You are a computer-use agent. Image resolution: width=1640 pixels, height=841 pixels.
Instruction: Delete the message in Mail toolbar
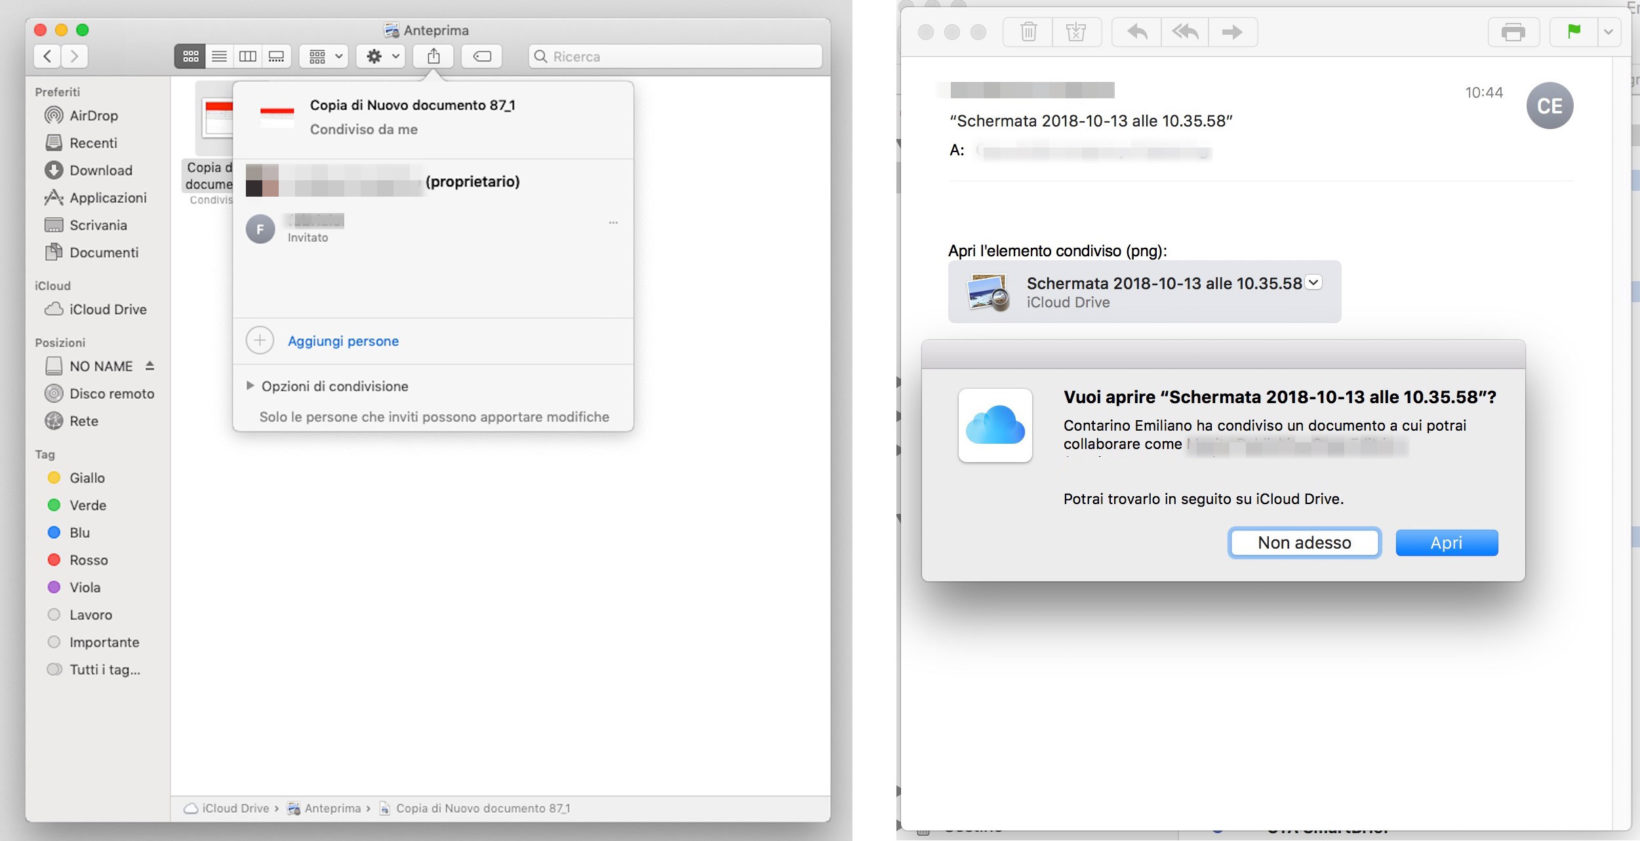(1028, 32)
